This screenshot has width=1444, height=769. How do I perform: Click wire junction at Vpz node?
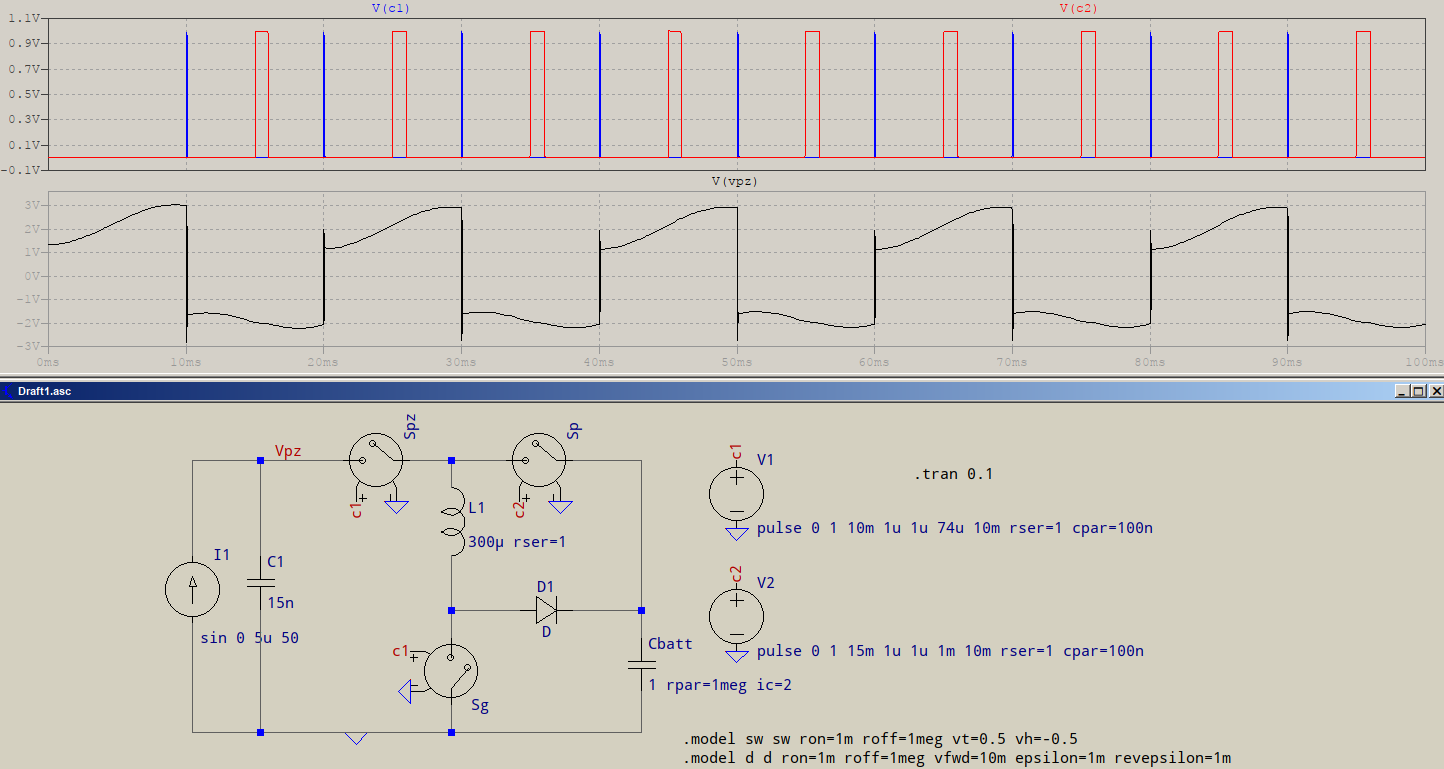[260, 460]
